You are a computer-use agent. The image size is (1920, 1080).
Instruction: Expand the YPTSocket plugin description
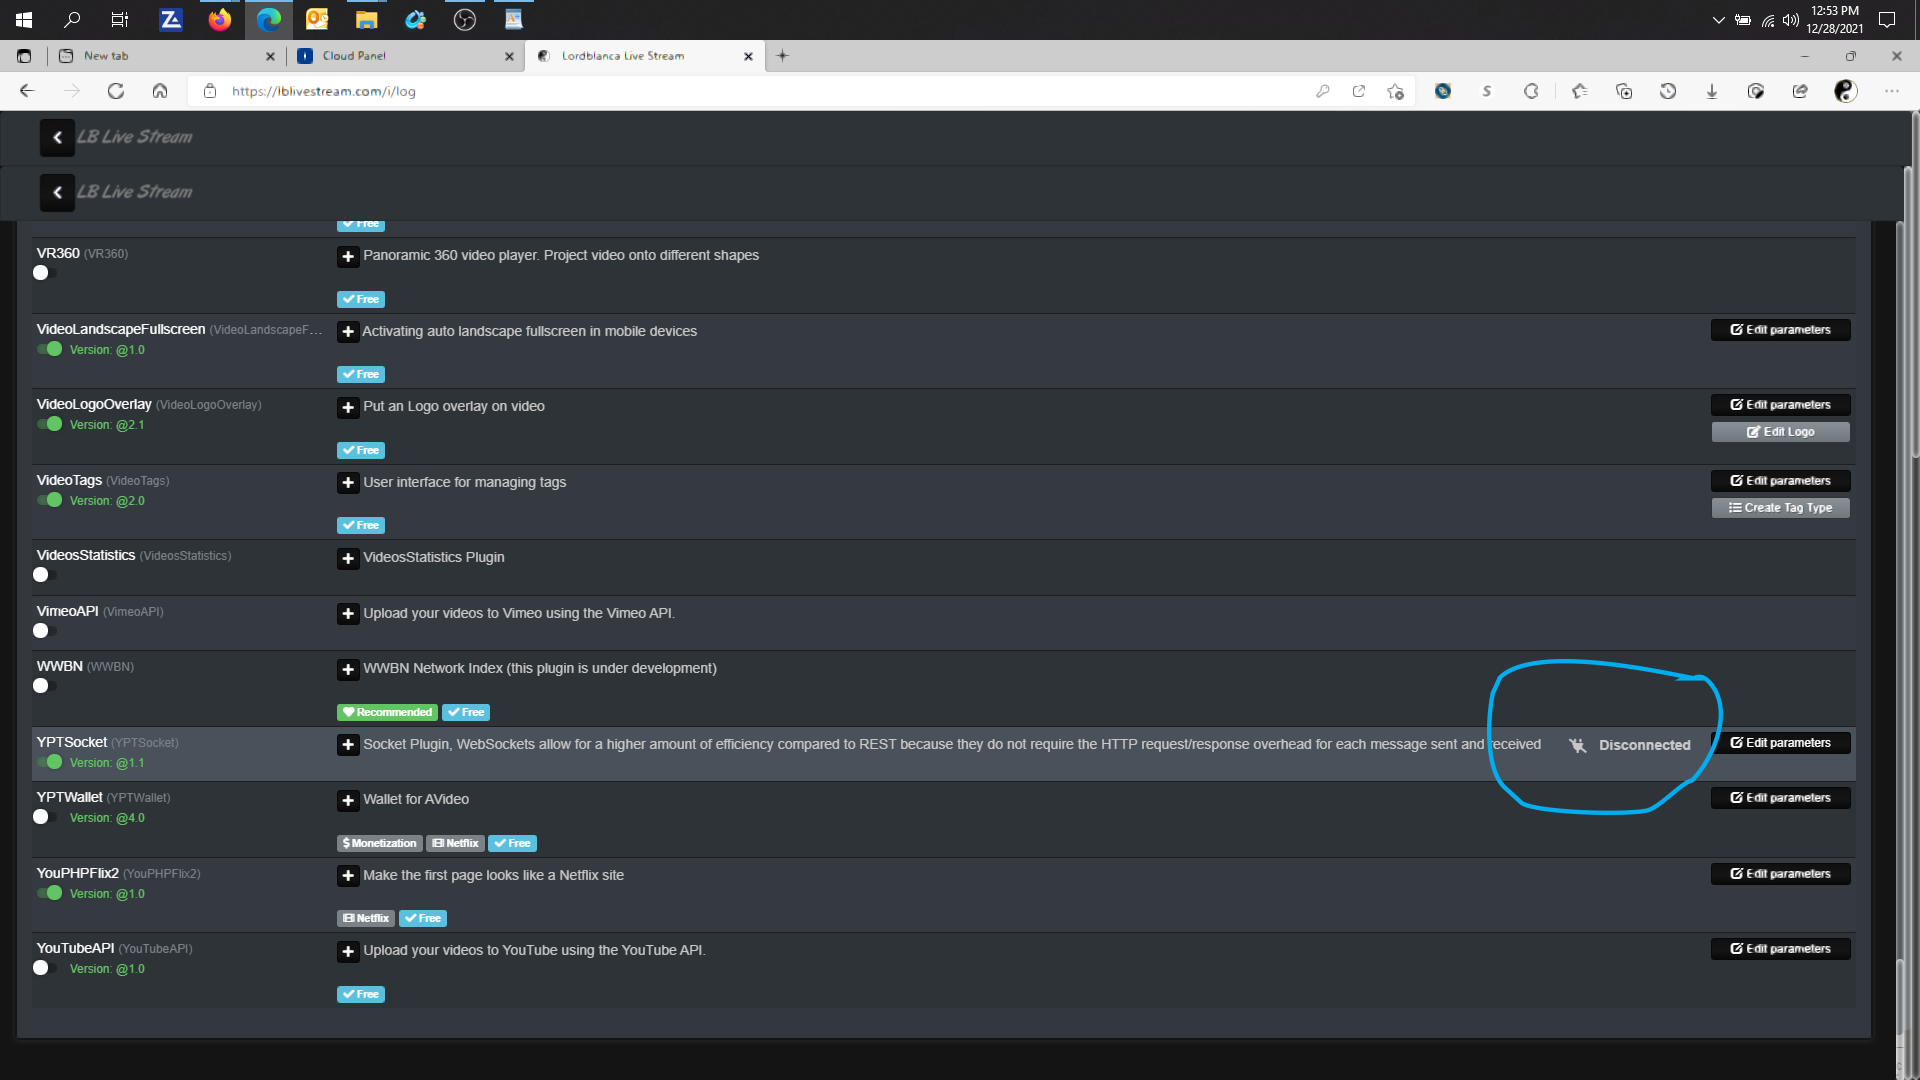tap(347, 744)
